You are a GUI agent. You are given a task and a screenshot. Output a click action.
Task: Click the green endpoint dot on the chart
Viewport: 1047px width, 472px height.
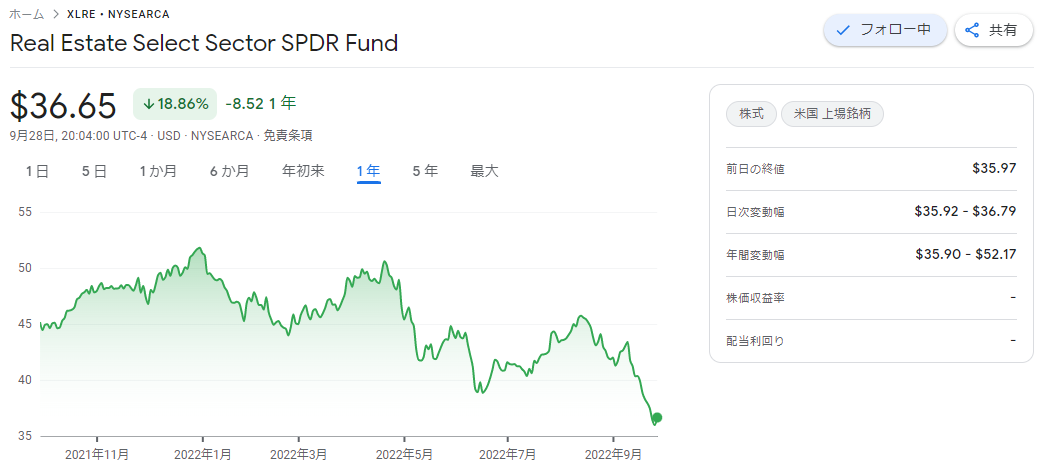tap(657, 417)
